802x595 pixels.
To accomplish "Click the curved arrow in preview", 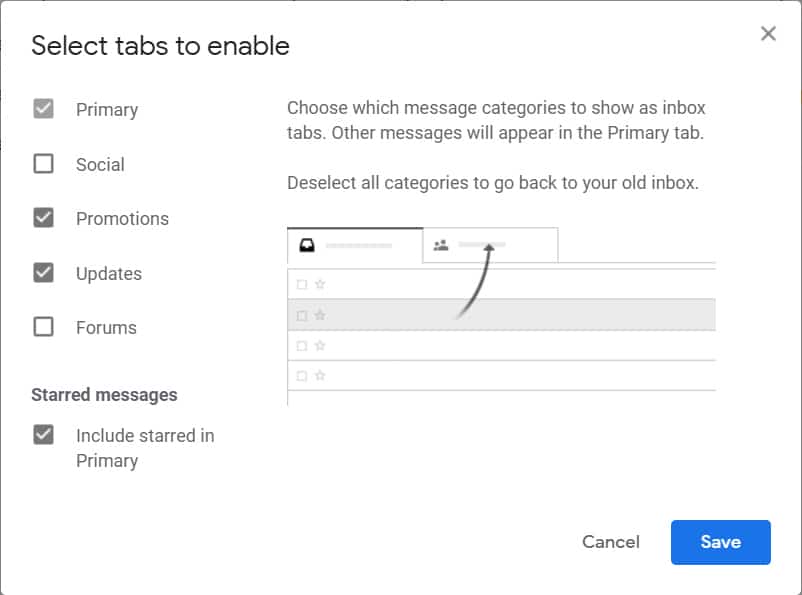I will click(x=475, y=281).
